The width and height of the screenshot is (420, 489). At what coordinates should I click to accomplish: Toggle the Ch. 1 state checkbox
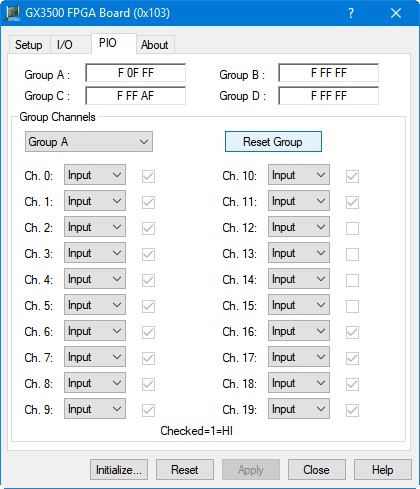[x=148, y=202]
